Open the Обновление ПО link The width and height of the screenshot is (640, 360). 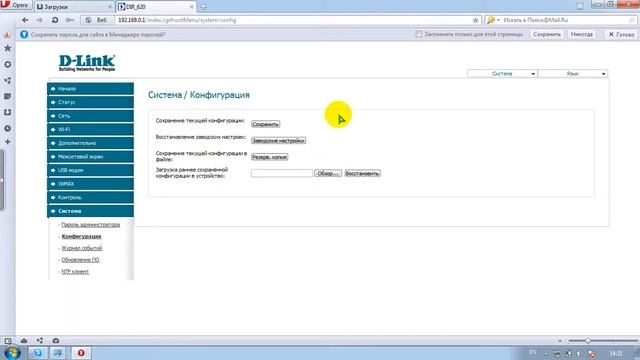coord(80,260)
